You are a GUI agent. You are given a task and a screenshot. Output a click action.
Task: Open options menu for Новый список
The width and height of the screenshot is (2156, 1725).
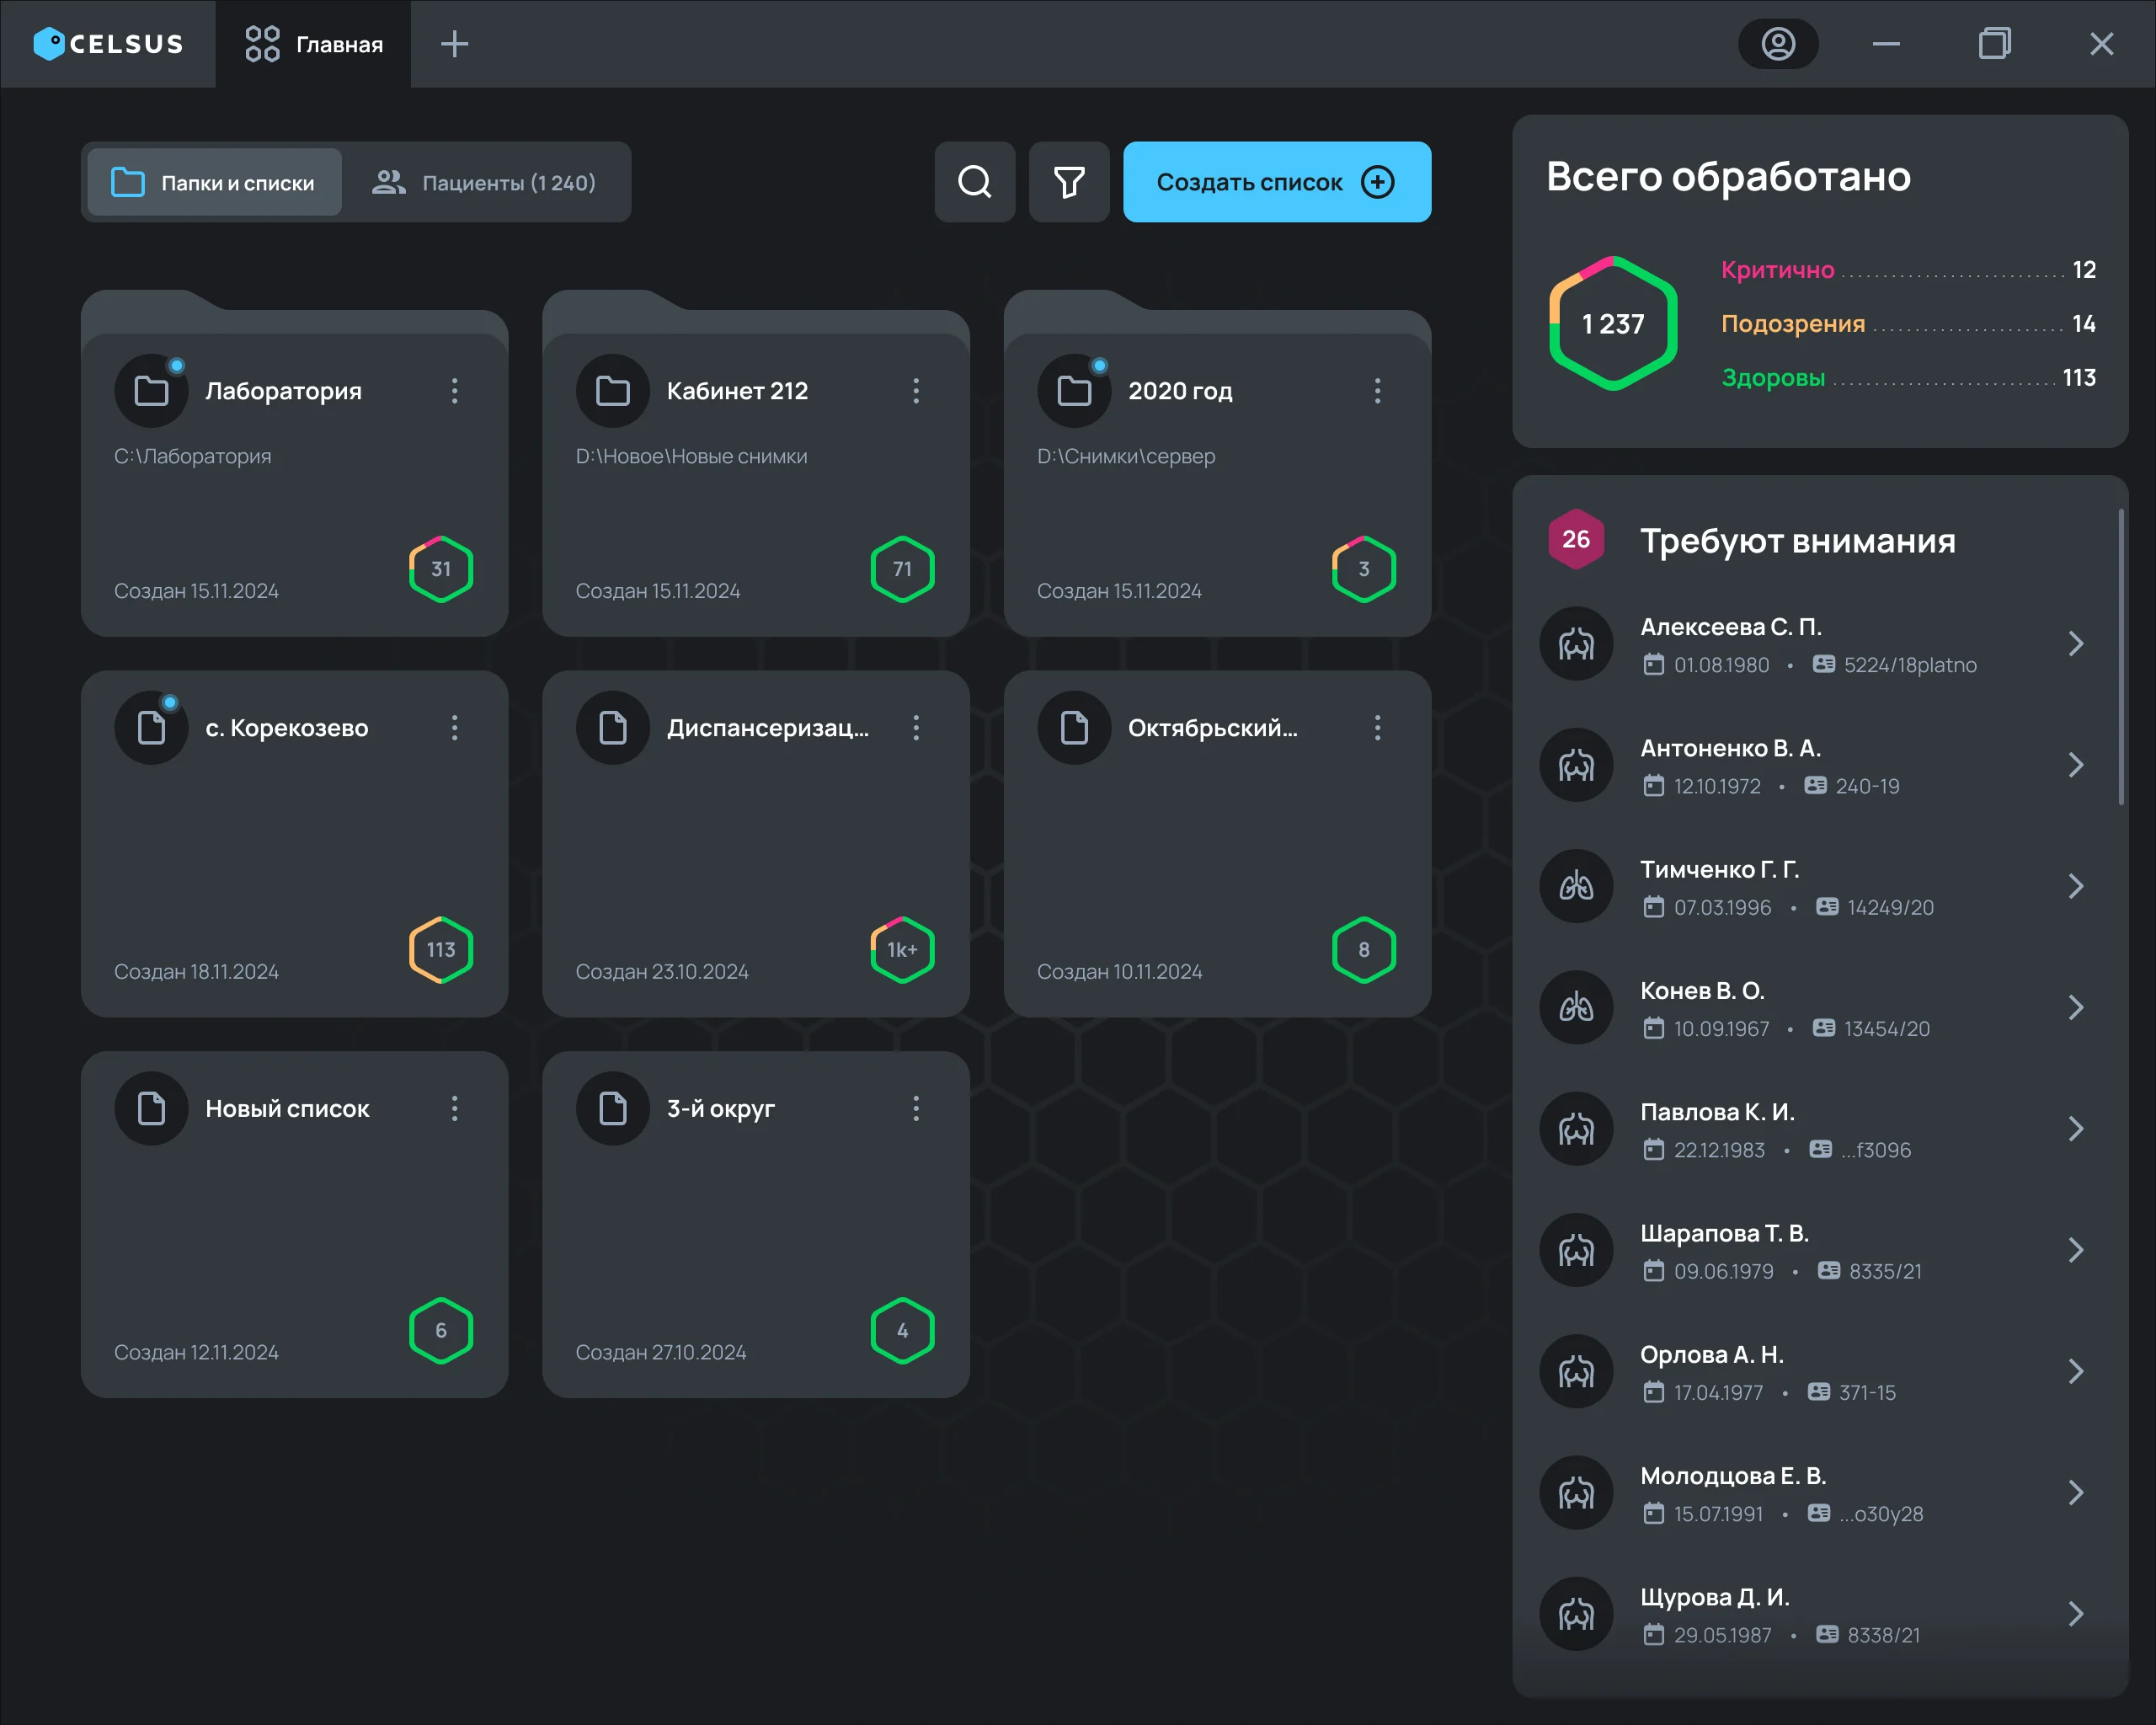click(454, 1108)
